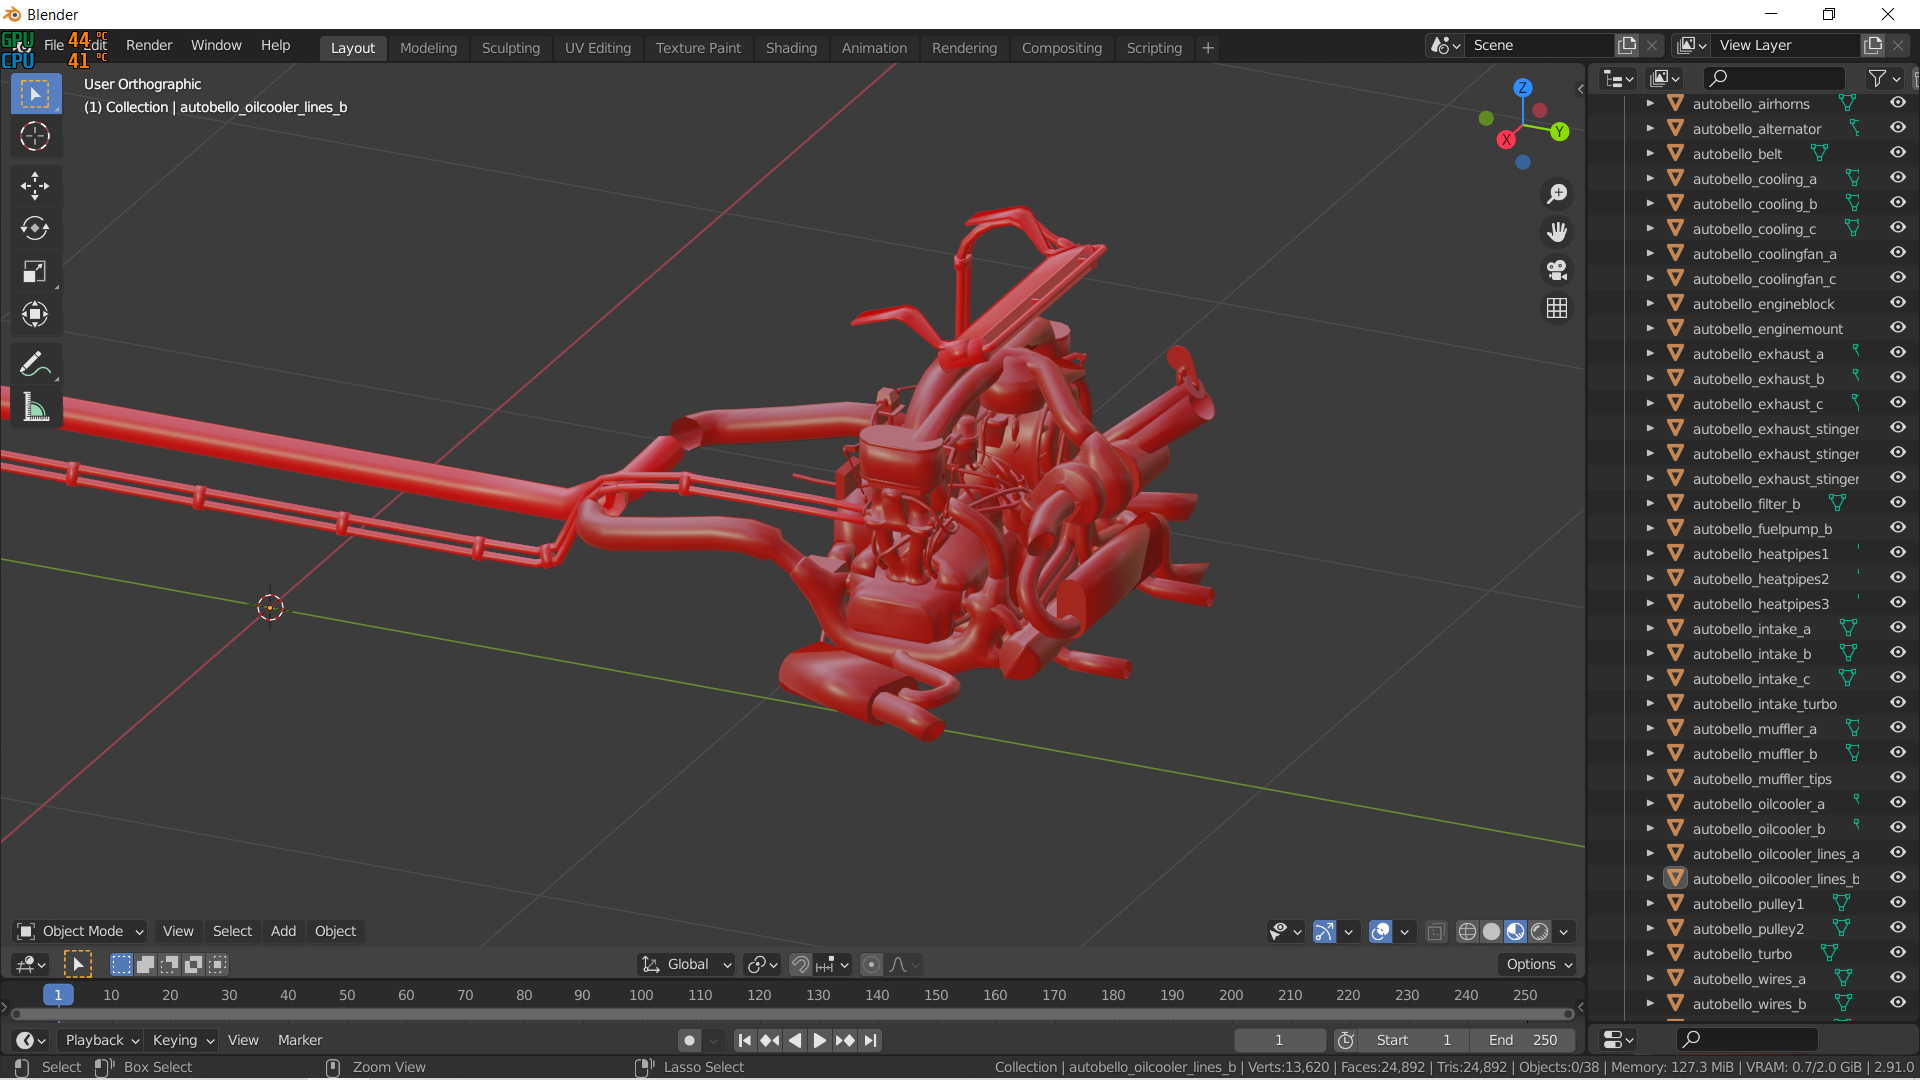Open the Object Mode dropdown
Viewport: 1920px width, 1080px height.
(x=81, y=931)
